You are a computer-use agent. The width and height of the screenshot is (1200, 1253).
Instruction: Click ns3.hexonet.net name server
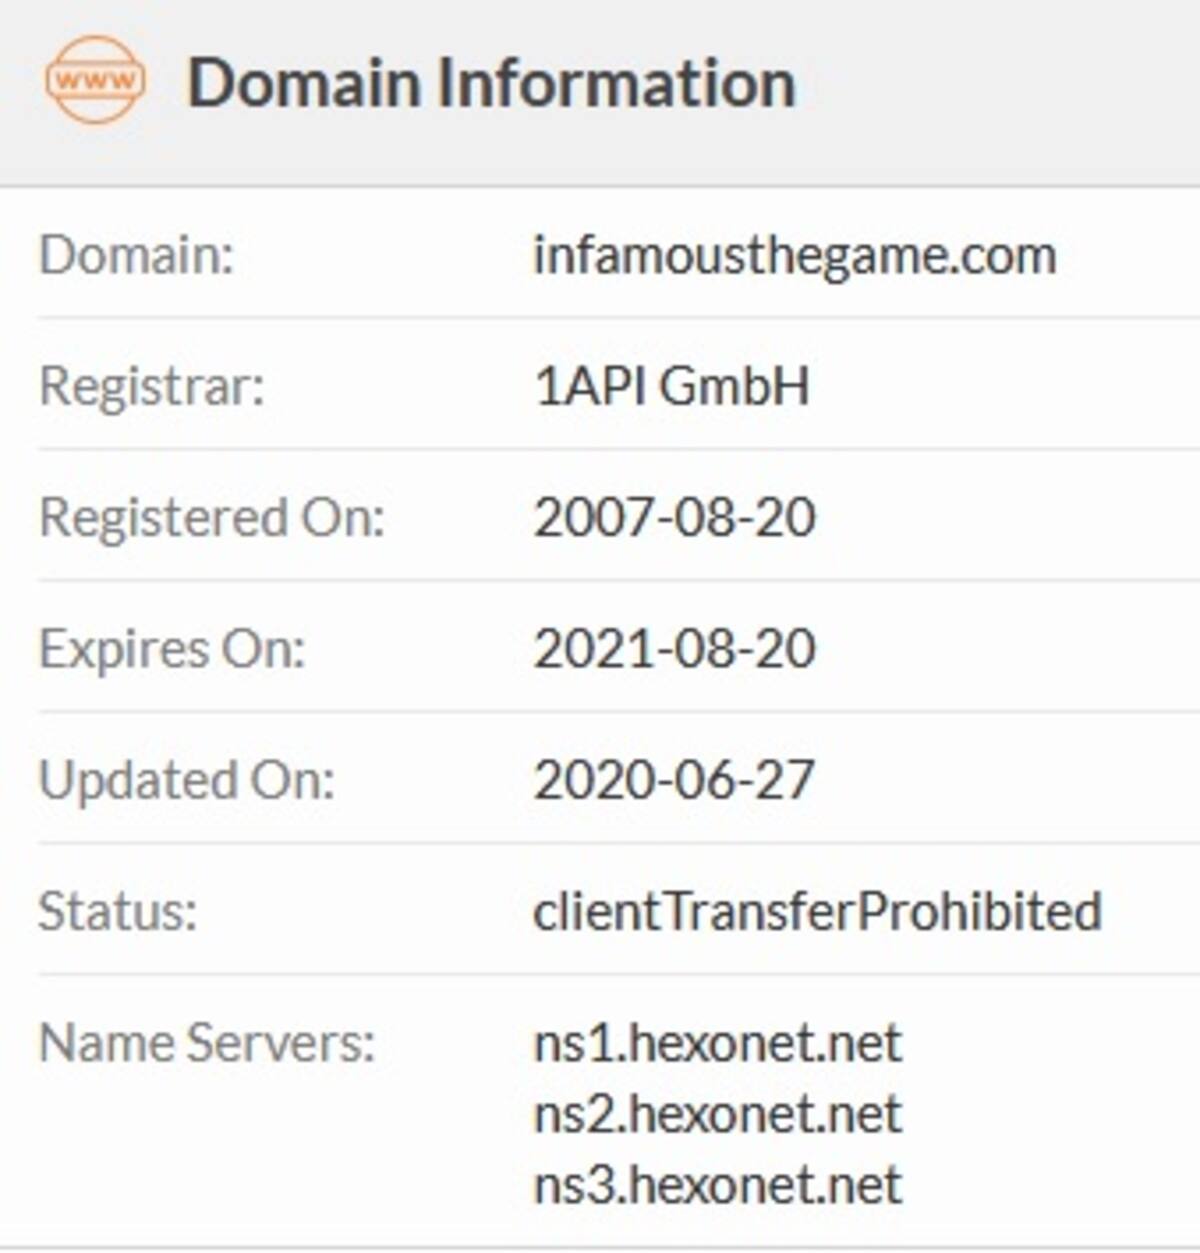point(718,1185)
